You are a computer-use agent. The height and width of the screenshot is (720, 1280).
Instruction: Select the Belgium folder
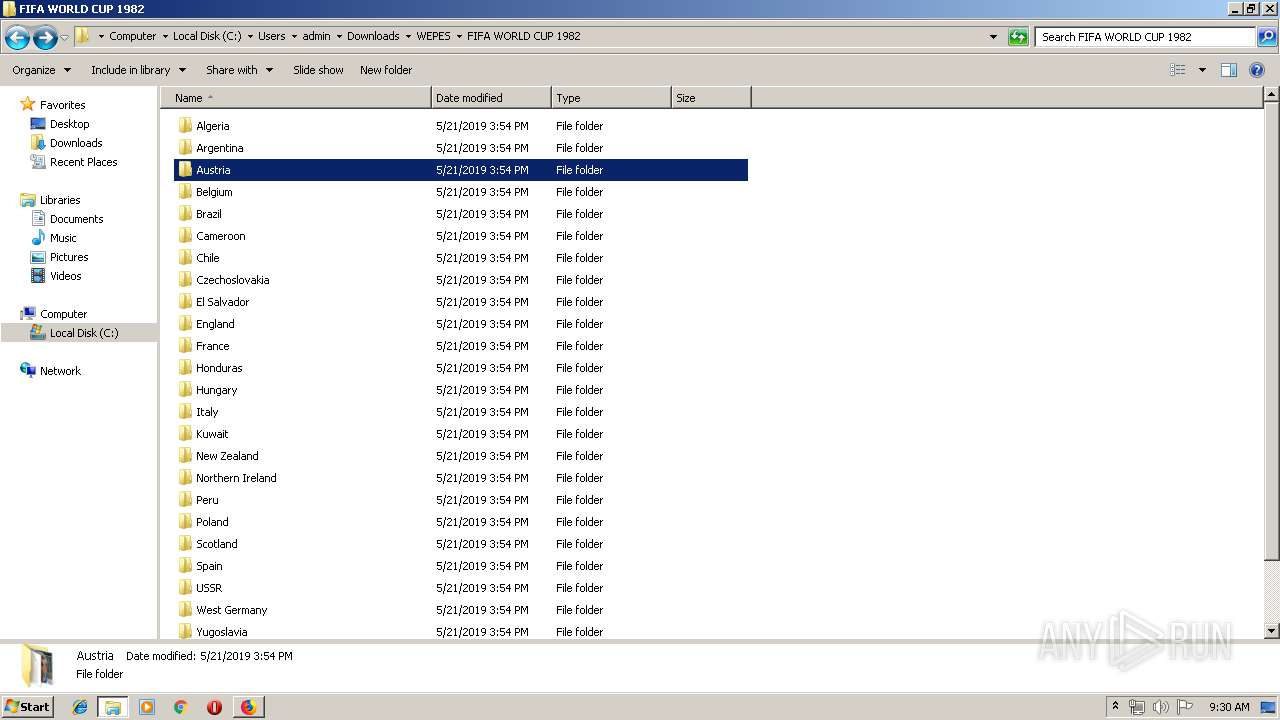[x=461, y=192]
